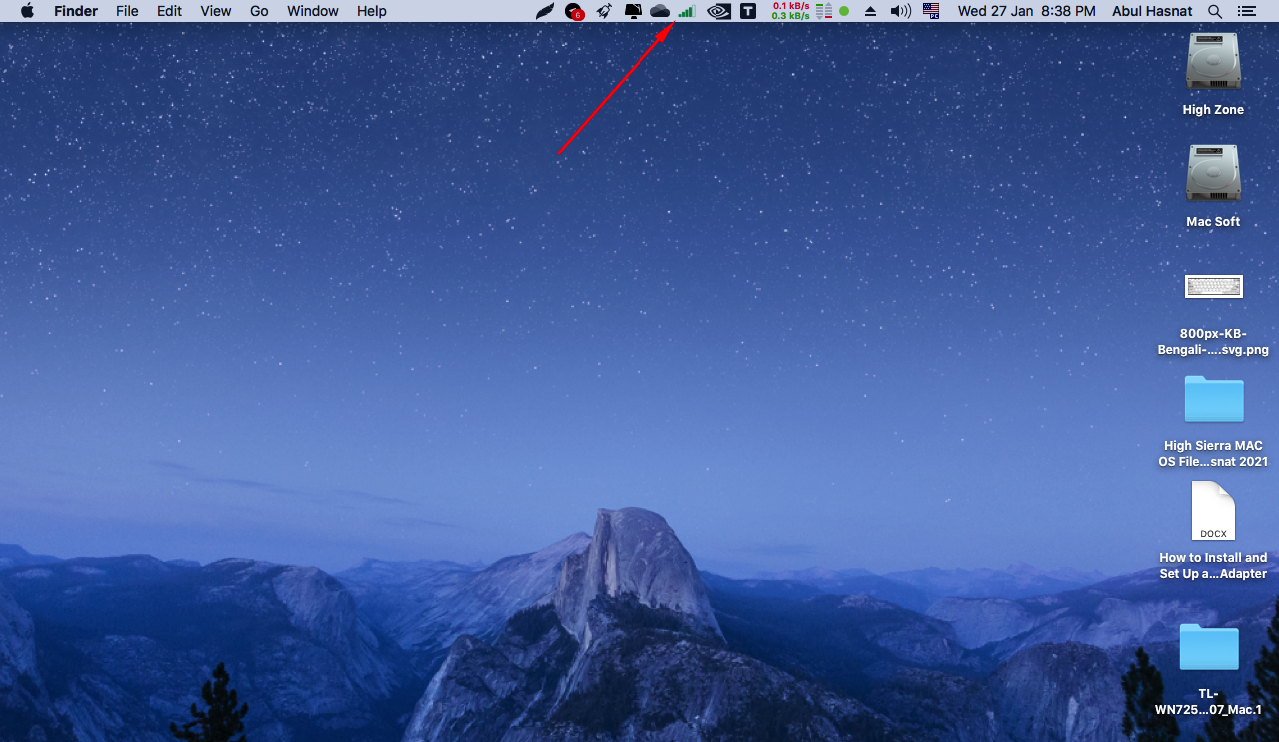
Task: Open the cloud sync menu bar icon
Action: pos(660,11)
